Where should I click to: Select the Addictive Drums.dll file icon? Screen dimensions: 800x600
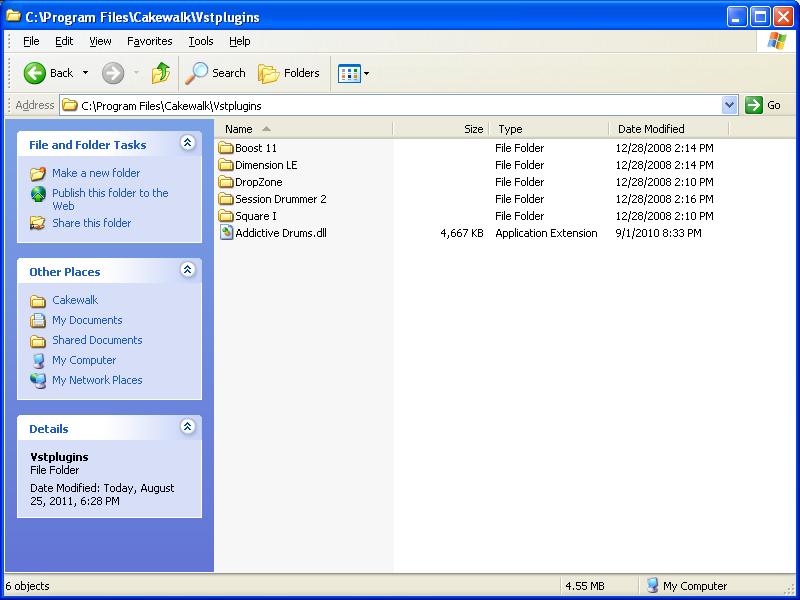tap(226, 233)
